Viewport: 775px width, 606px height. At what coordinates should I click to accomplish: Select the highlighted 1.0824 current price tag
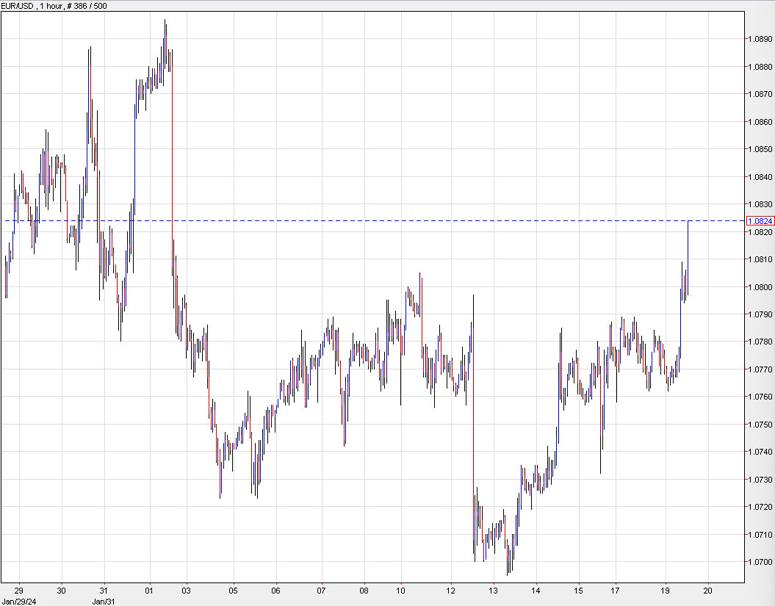(x=760, y=221)
